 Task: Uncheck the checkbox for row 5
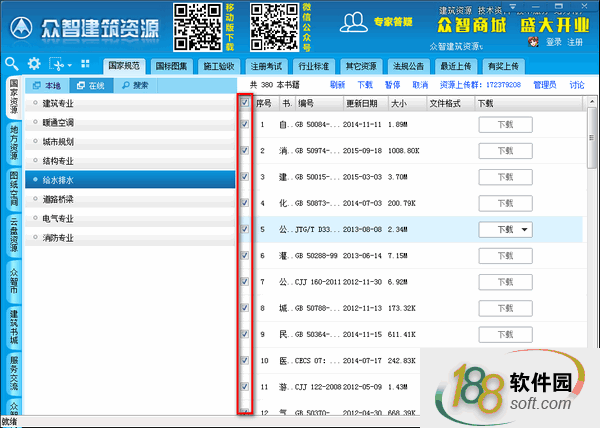pos(245,229)
